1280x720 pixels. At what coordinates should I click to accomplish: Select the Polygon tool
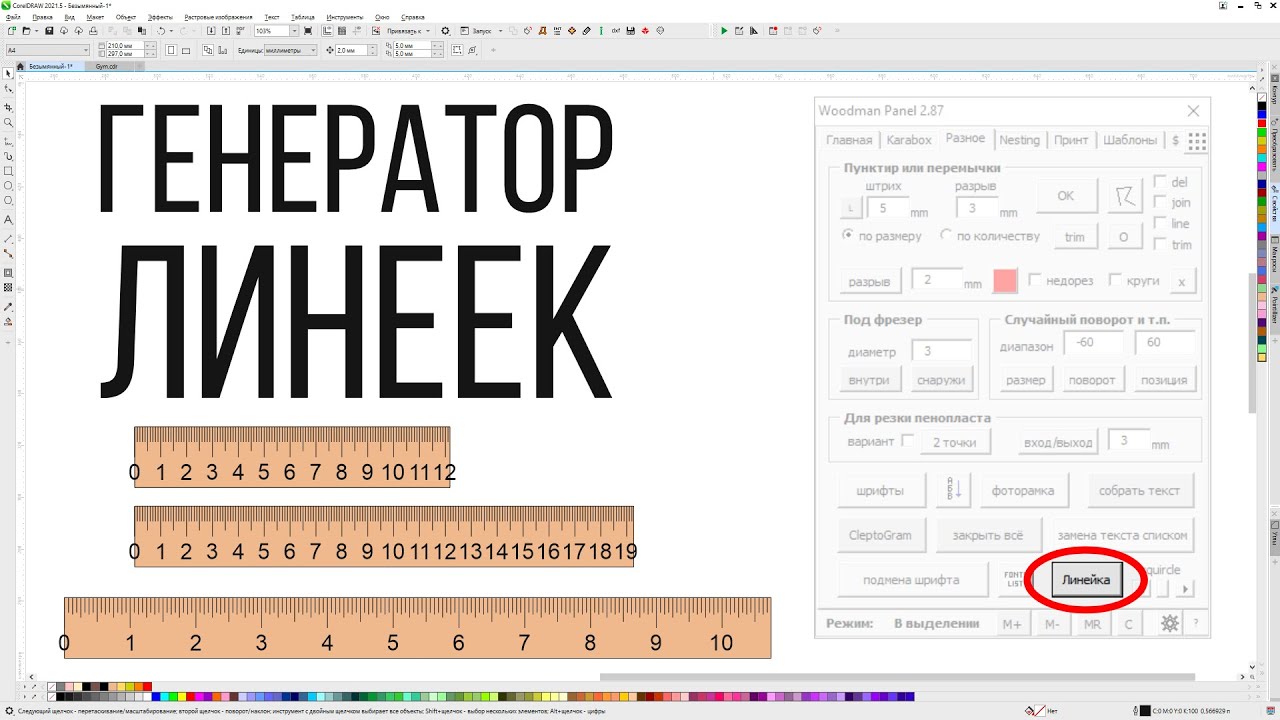(8, 201)
